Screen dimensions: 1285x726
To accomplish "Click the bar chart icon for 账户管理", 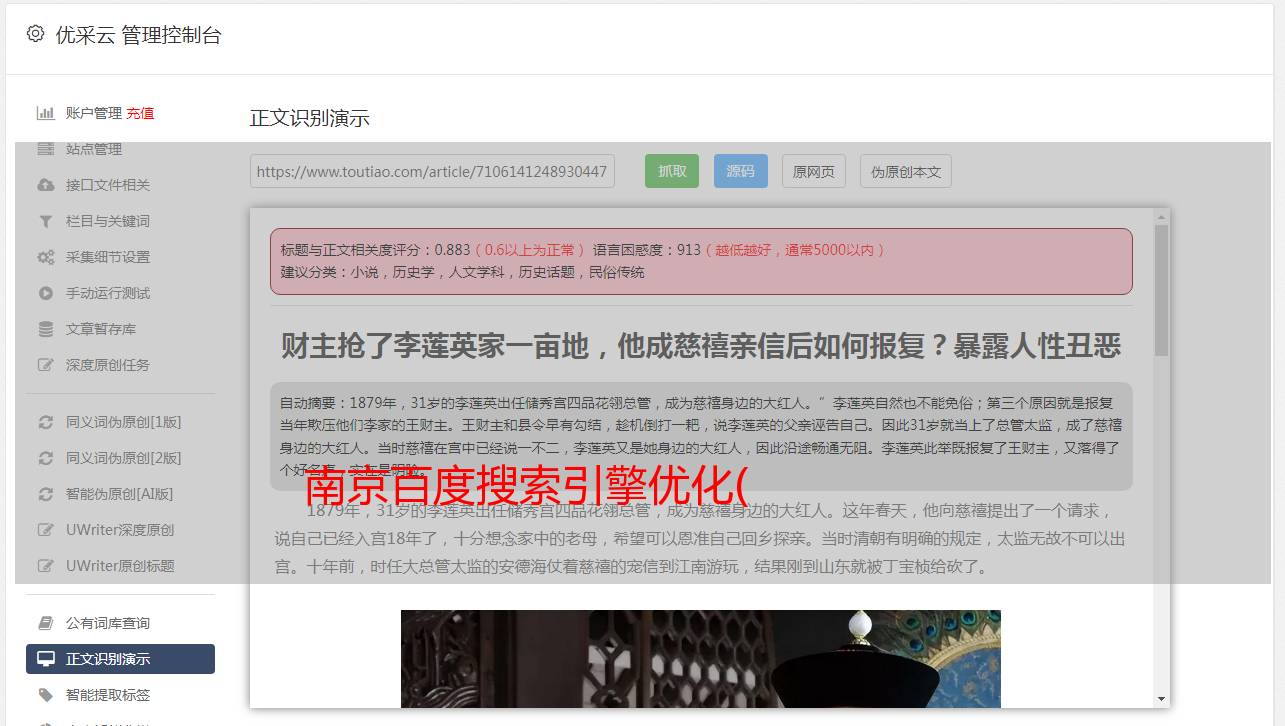I will click(x=45, y=113).
